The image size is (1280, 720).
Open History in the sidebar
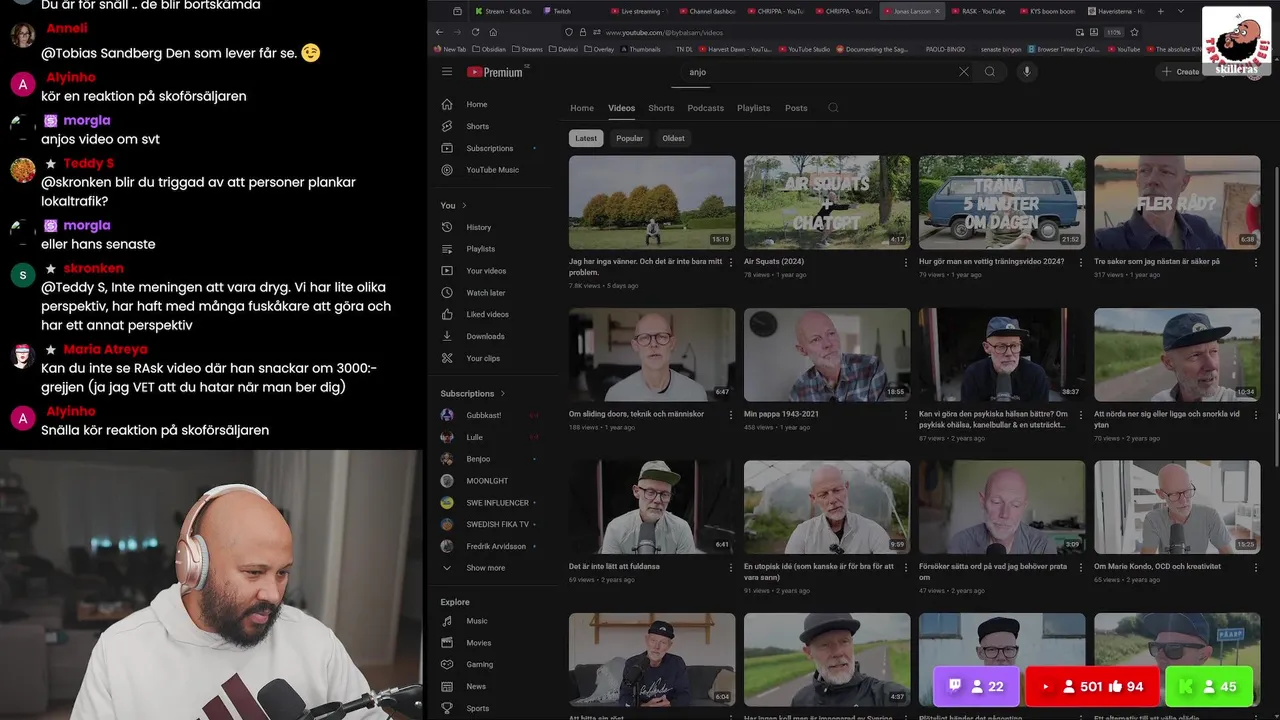478,227
